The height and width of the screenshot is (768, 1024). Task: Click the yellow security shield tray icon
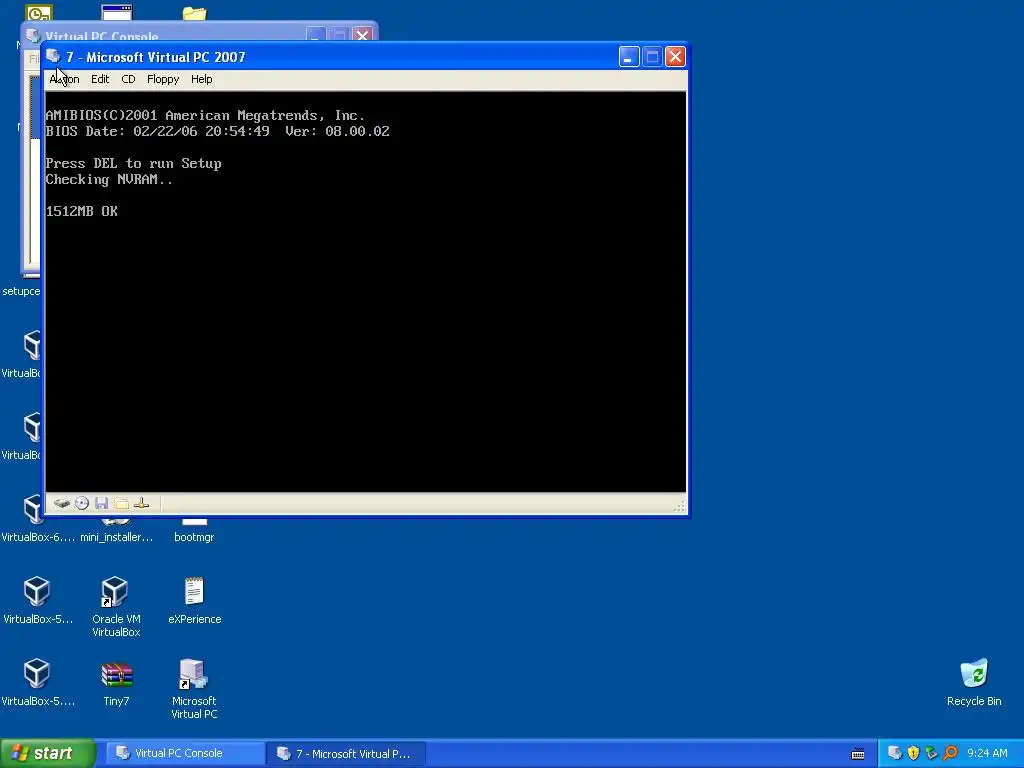click(x=913, y=753)
